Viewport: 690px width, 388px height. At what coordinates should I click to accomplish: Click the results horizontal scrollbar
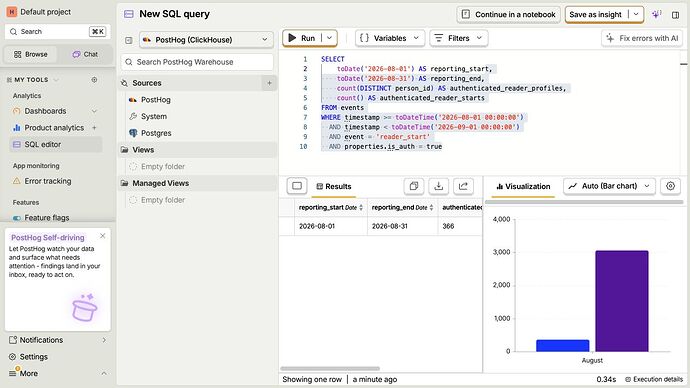tap(330, 369)
